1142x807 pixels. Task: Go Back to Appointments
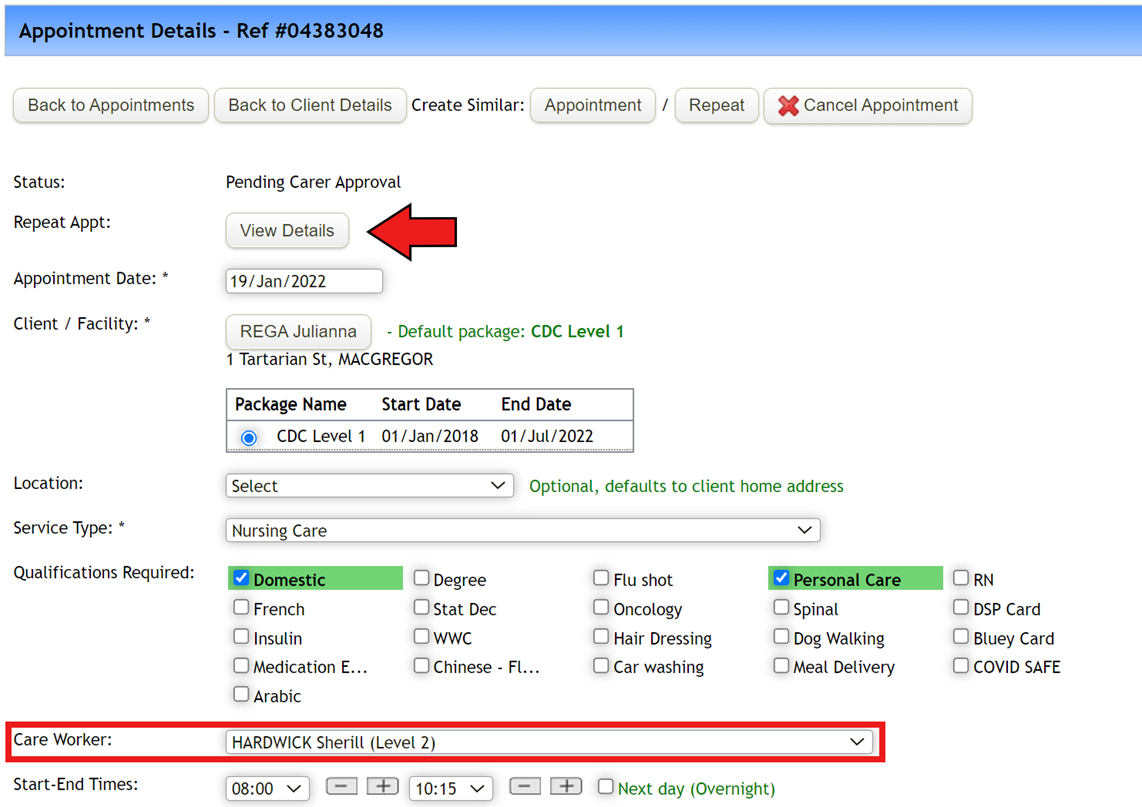pos(111,106)
